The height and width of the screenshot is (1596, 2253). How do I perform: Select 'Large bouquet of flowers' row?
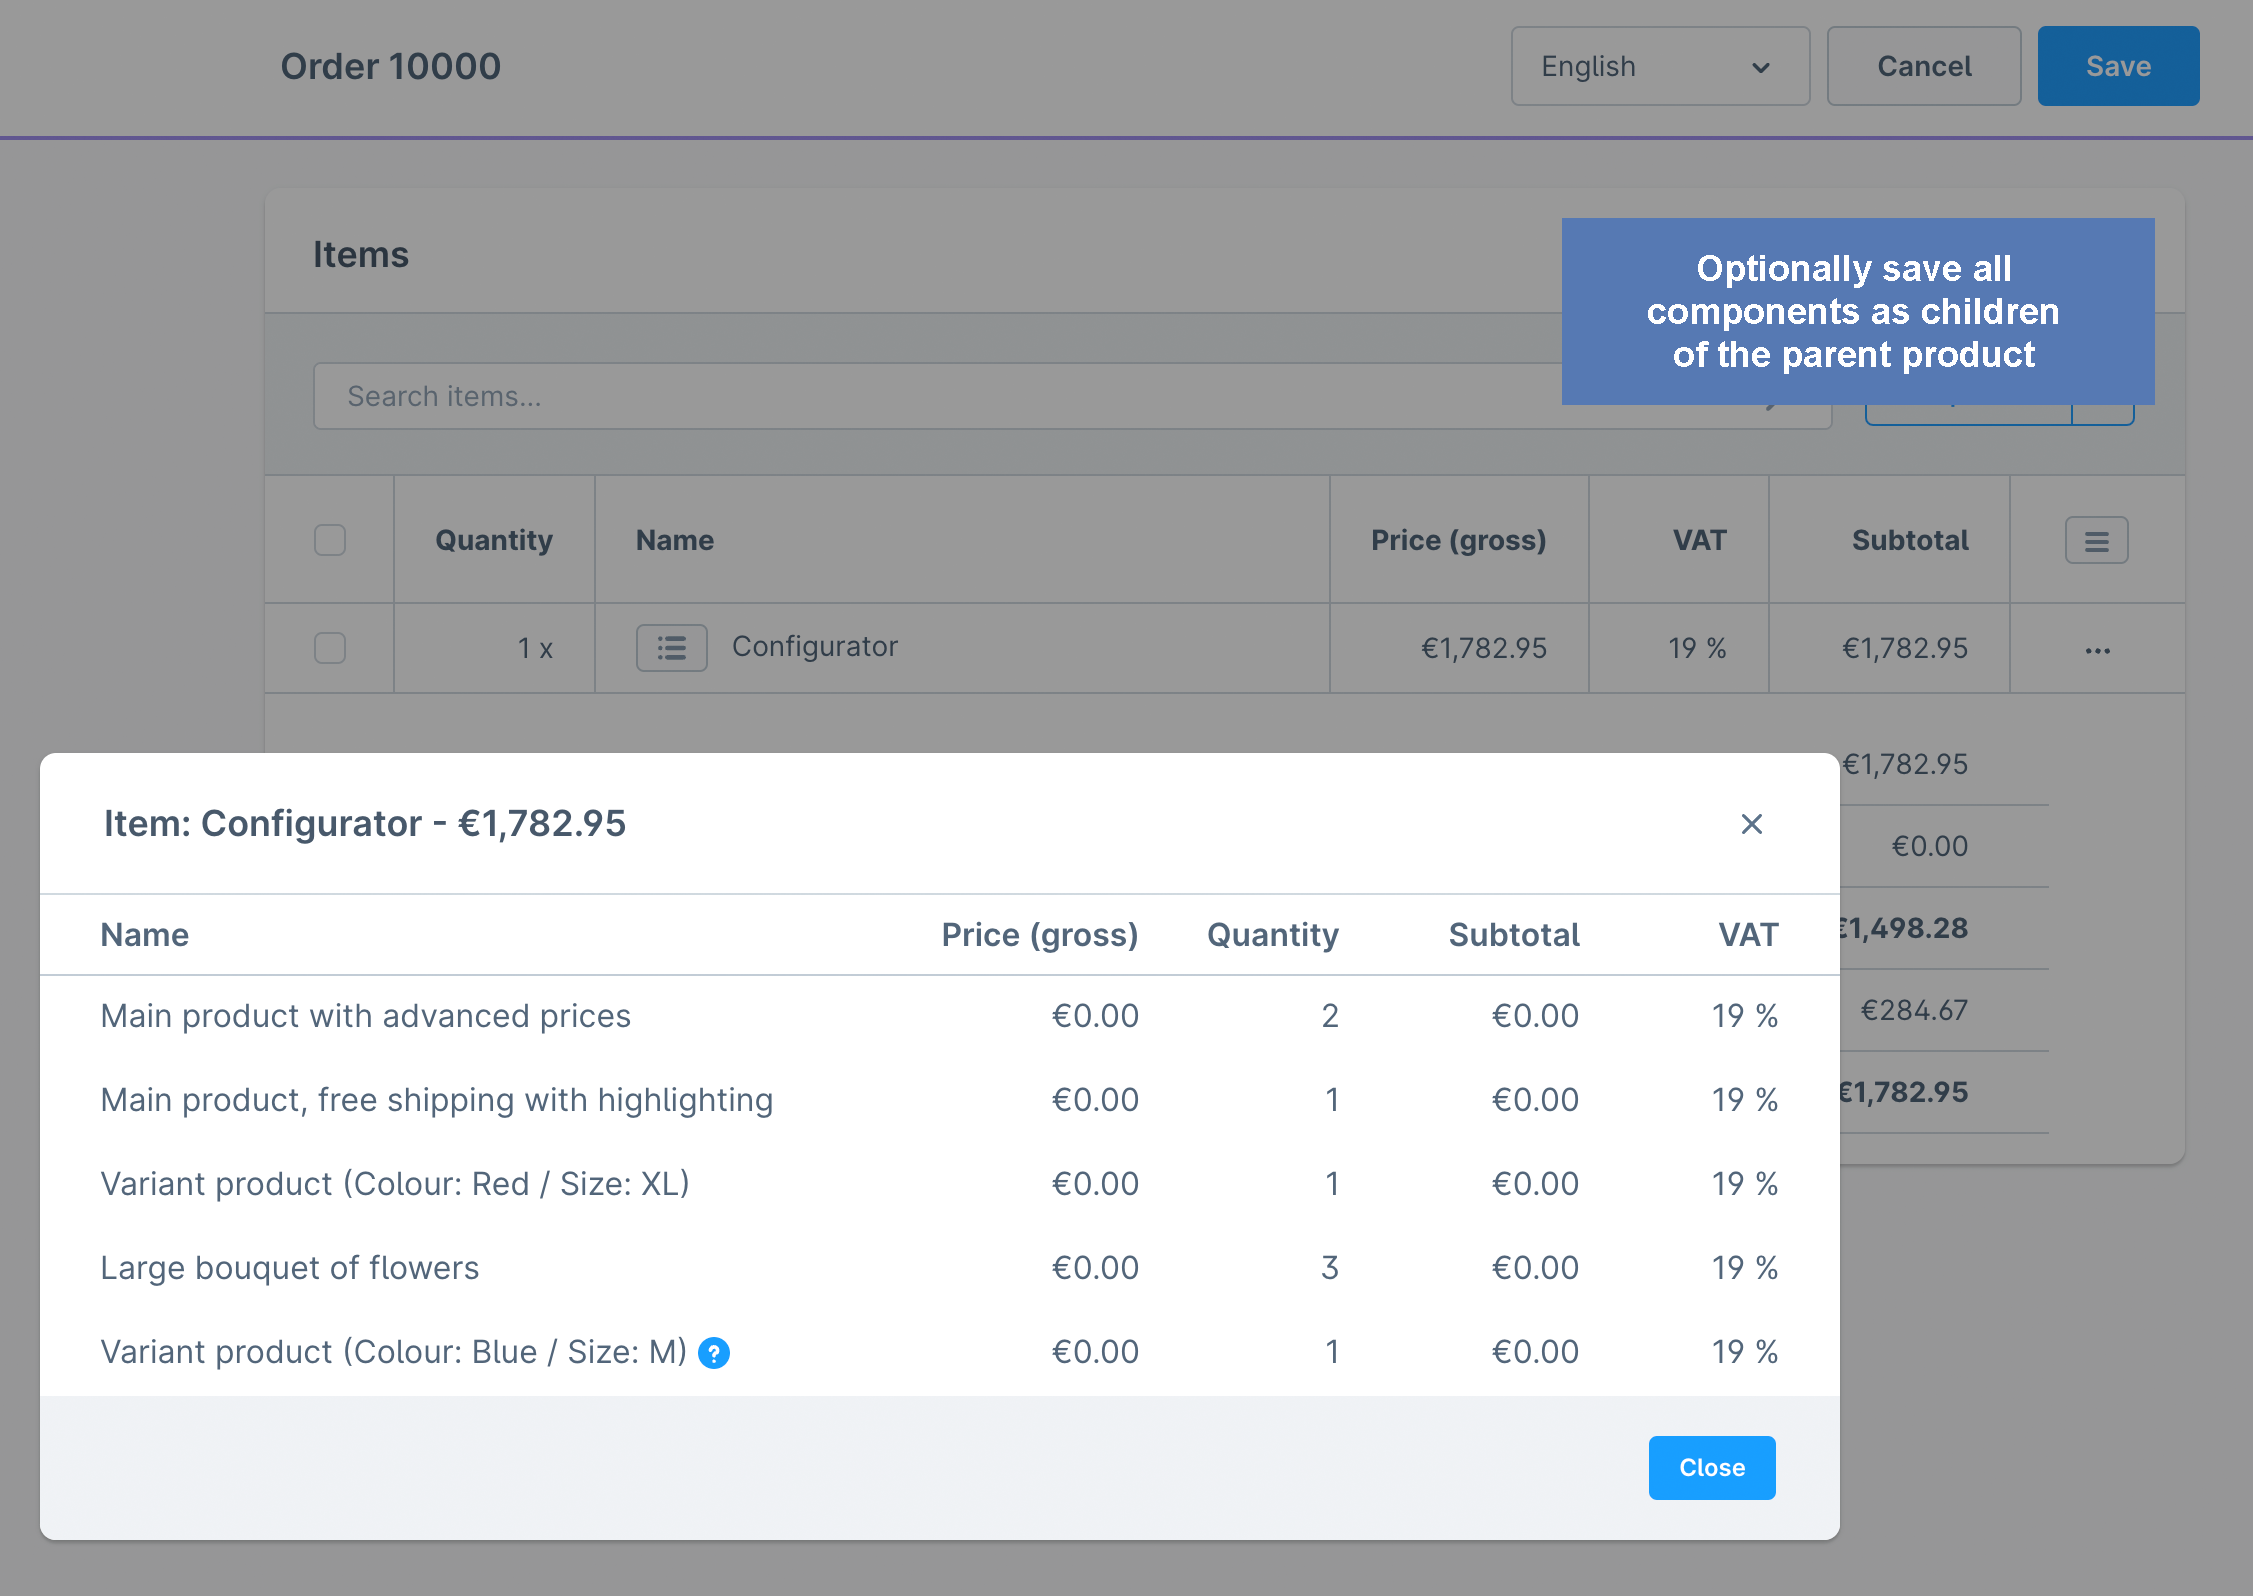pos(939,1268)
